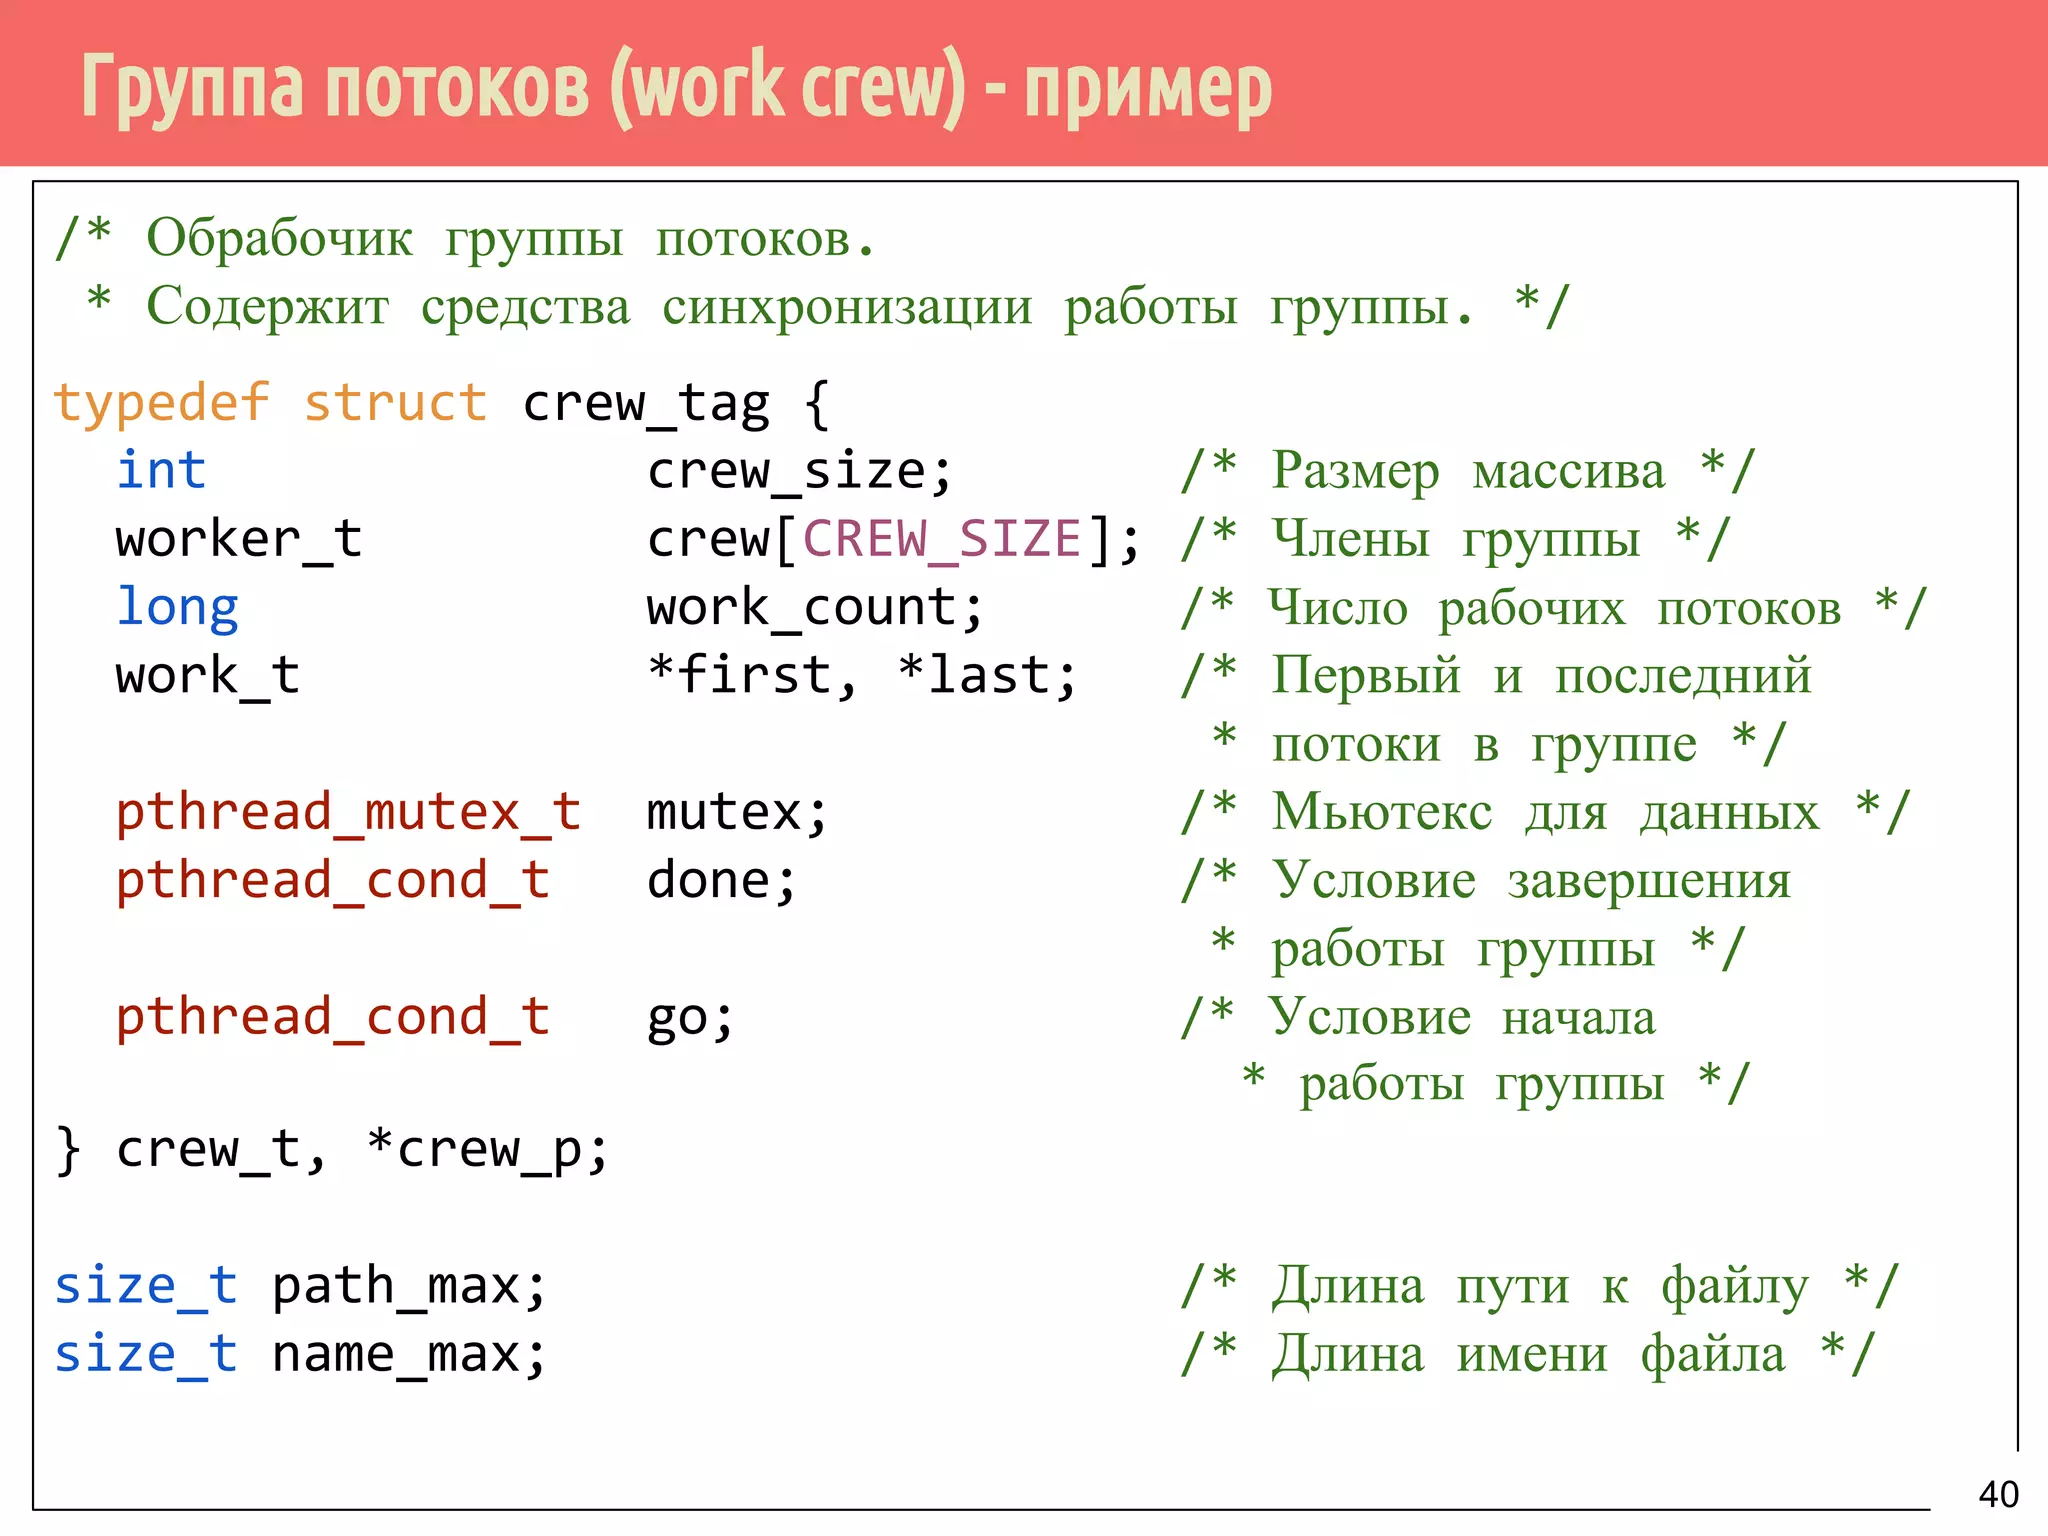Click the '*last;' pointer field
Image resolution: width=2048 pixels, height=1536 pixels.
(987, 675)
